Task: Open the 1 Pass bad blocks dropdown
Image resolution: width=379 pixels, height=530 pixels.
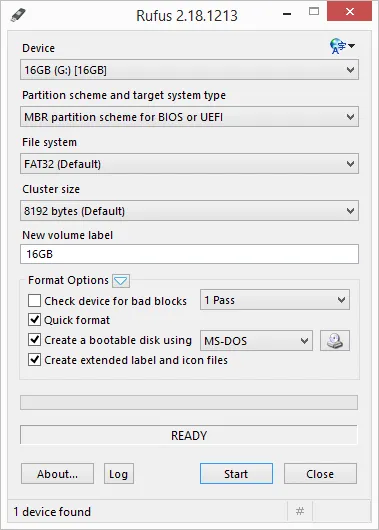Action: (x=275, y=300)
